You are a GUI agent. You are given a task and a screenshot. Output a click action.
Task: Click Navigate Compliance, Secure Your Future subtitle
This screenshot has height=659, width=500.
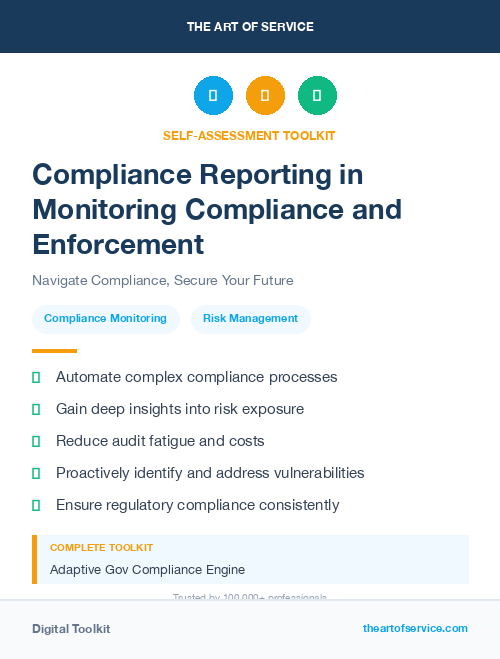(163, 280)
